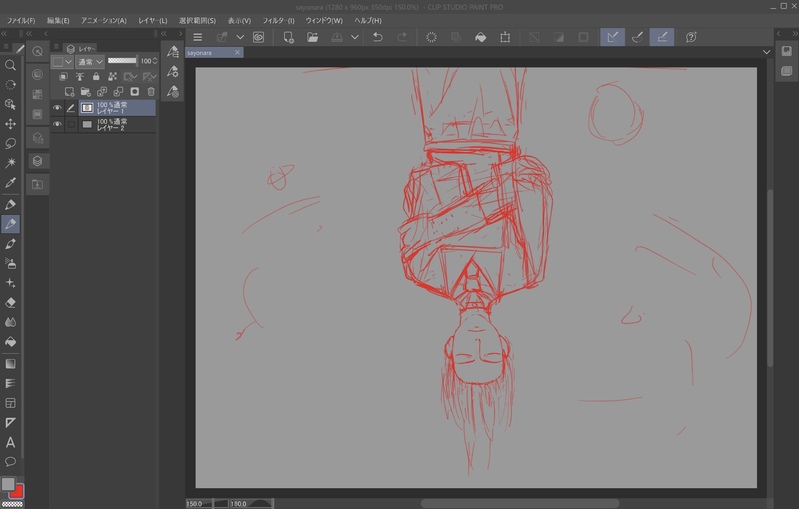799x509 pixels.
Task: Toggle the lock layer icon
Action: [x=96, y=77]
